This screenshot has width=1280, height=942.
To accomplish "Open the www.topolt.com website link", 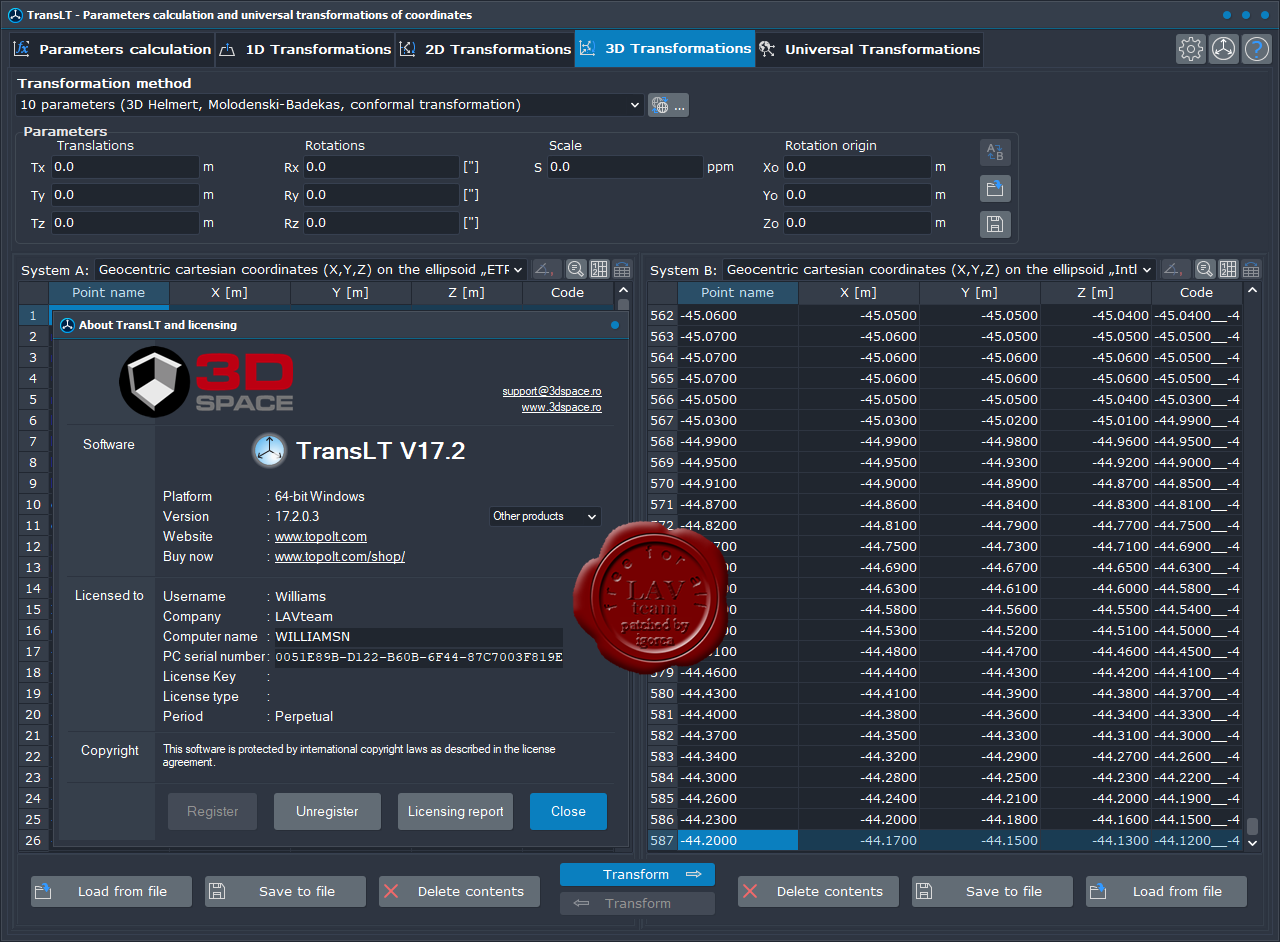I will click(x=321, y=537).
